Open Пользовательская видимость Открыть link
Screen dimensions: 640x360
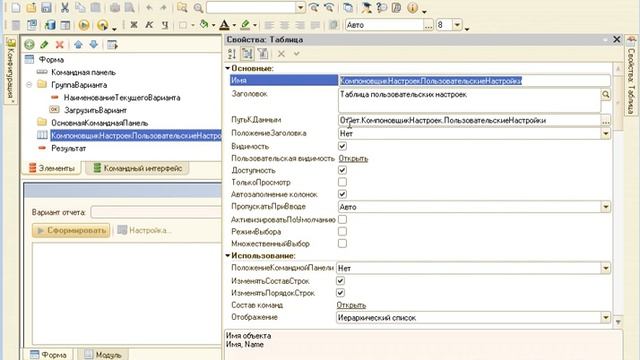tap(353, 158)
